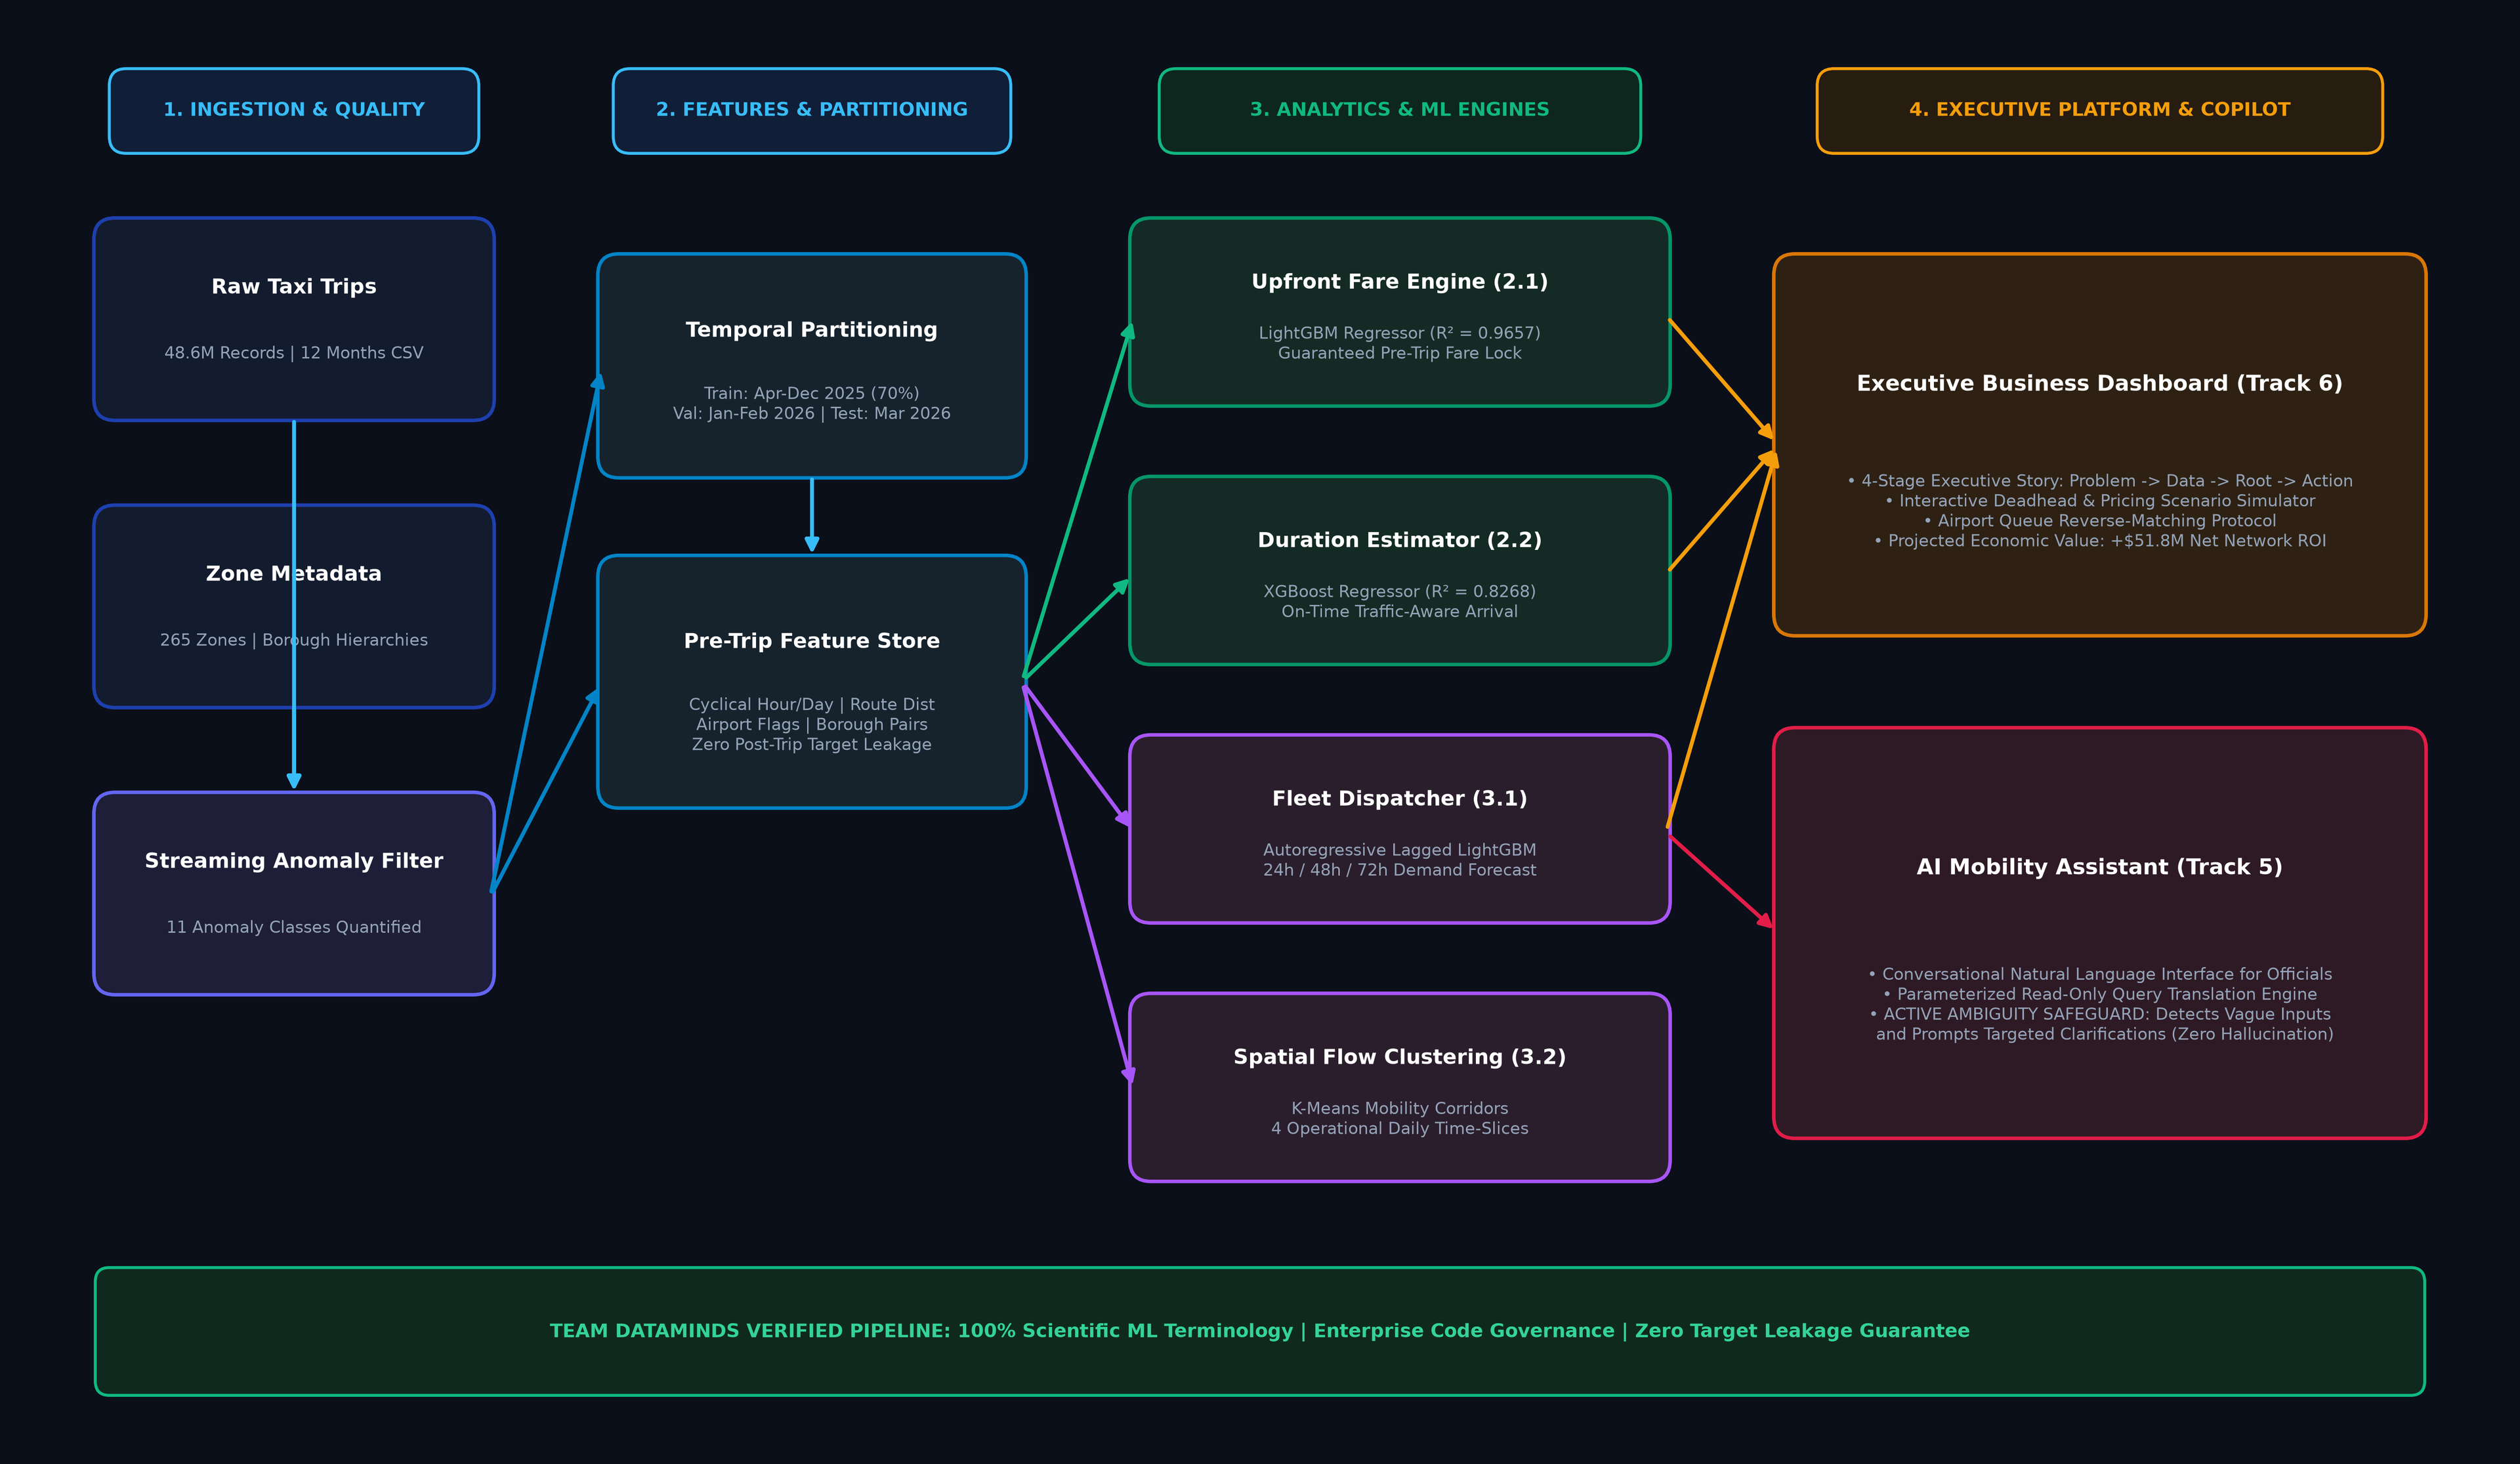Click 'Conversational Natural Language Interface' bullet
The width and height of the screenshot is (2520, 1464).
pyautogui.click(x=2099, y=974)
